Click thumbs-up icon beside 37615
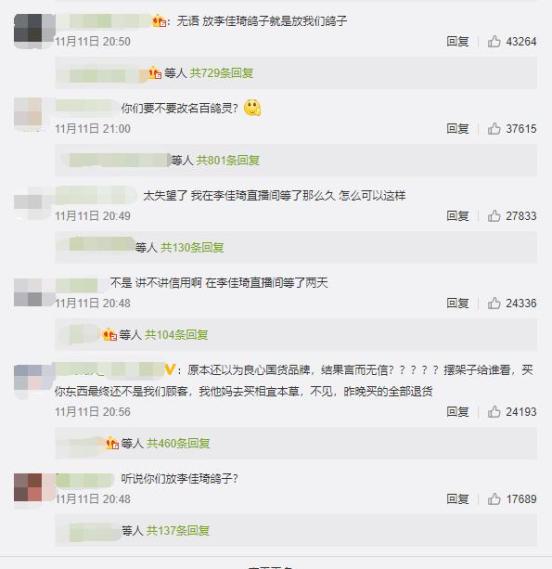This screenshot has height=569, width=552. pos(494,128)
